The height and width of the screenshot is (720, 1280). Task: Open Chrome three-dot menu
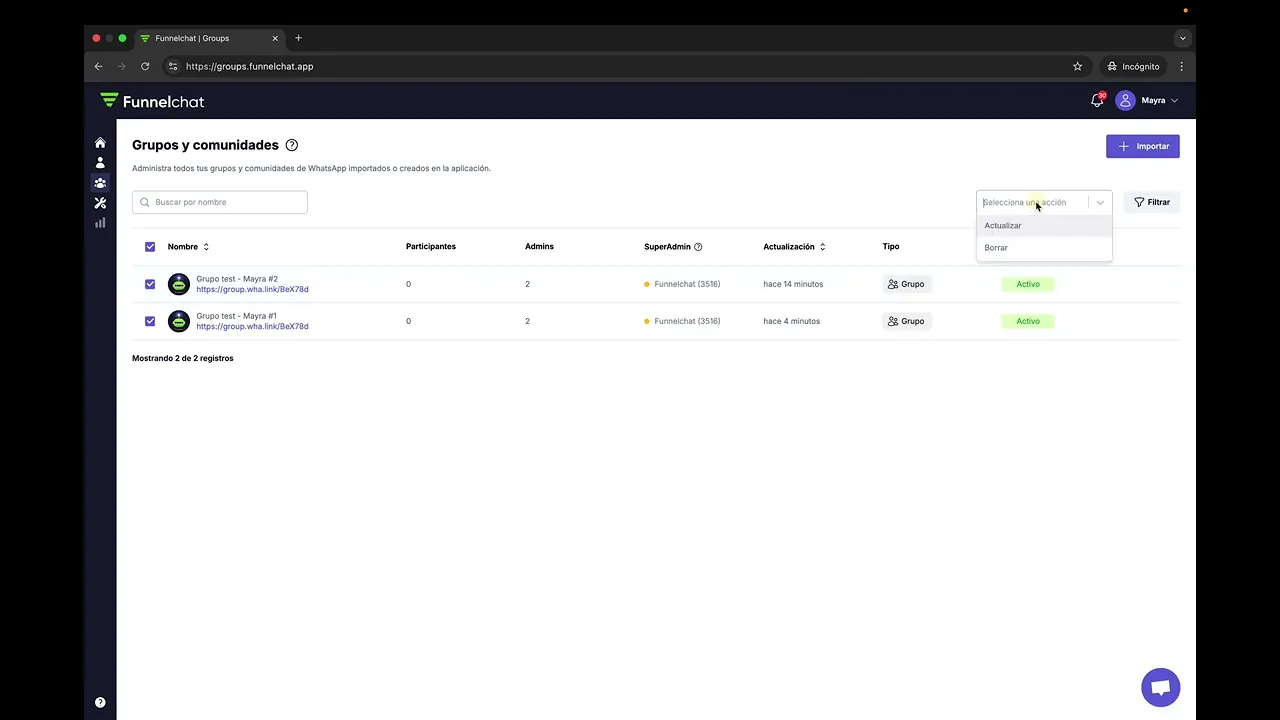tap(1181, 66)
